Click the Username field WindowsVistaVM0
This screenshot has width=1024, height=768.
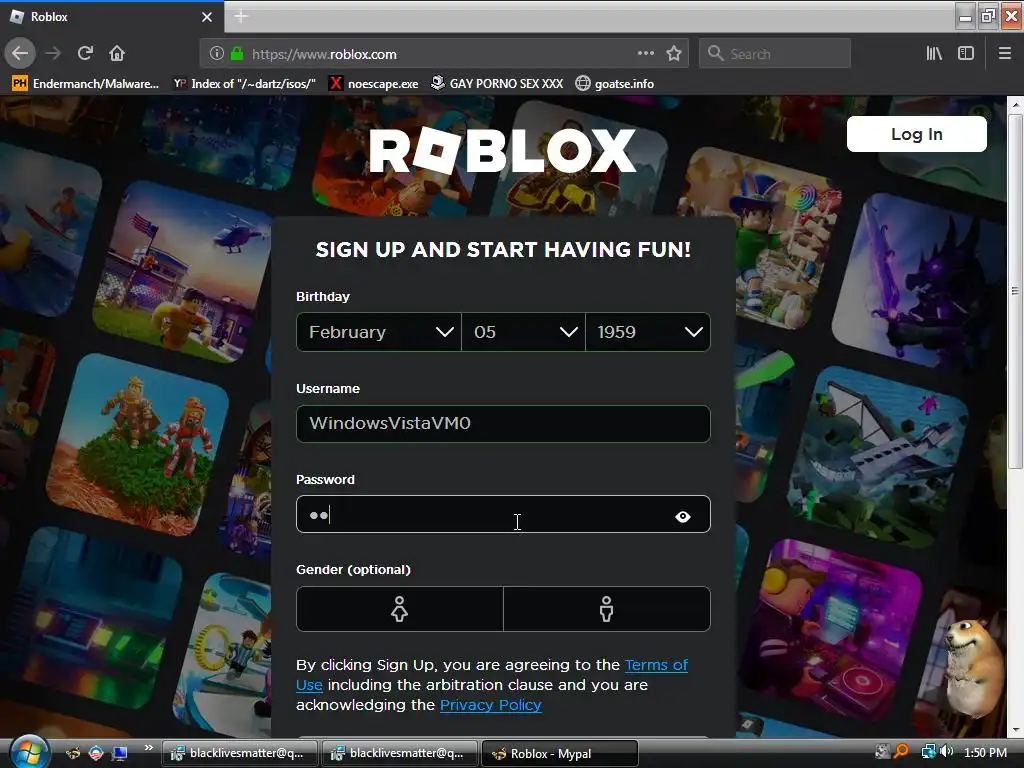coord(503,423)
